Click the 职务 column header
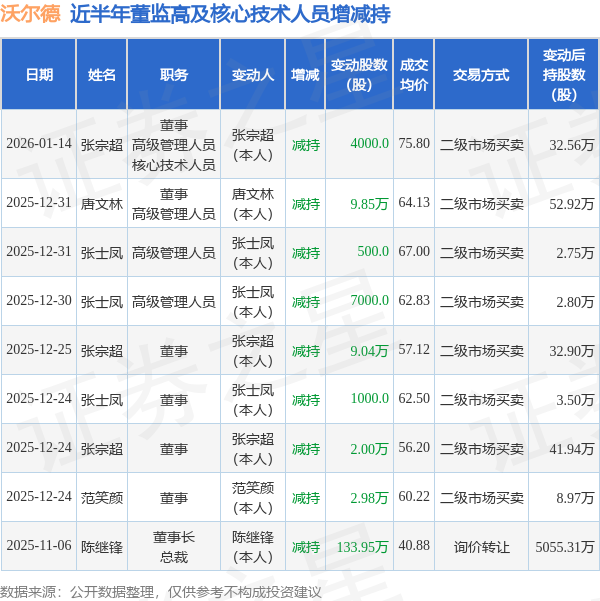The image size is (600, 601). click(174, 75)
